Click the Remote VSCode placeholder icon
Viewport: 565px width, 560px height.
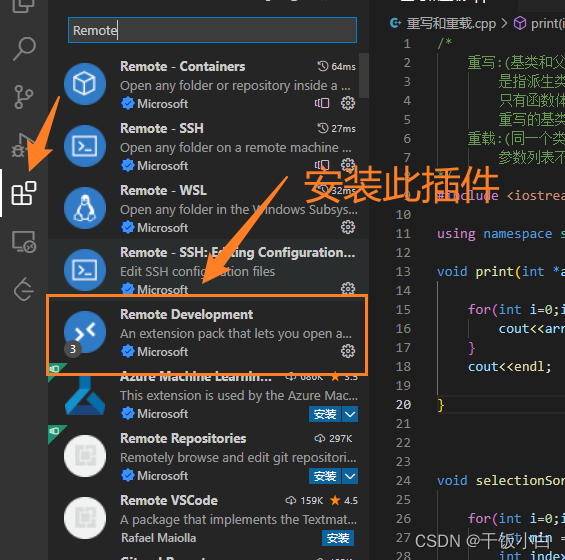pyautogui.click(x=85, y=518)
